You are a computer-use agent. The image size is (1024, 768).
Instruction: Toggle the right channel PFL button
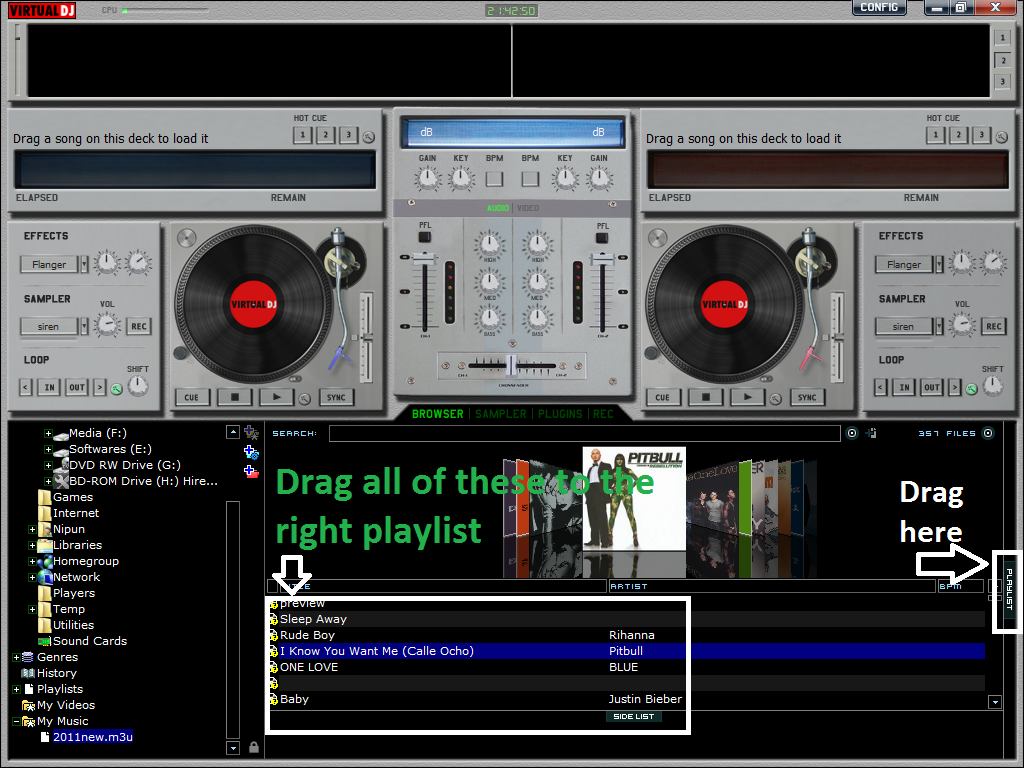602,238
